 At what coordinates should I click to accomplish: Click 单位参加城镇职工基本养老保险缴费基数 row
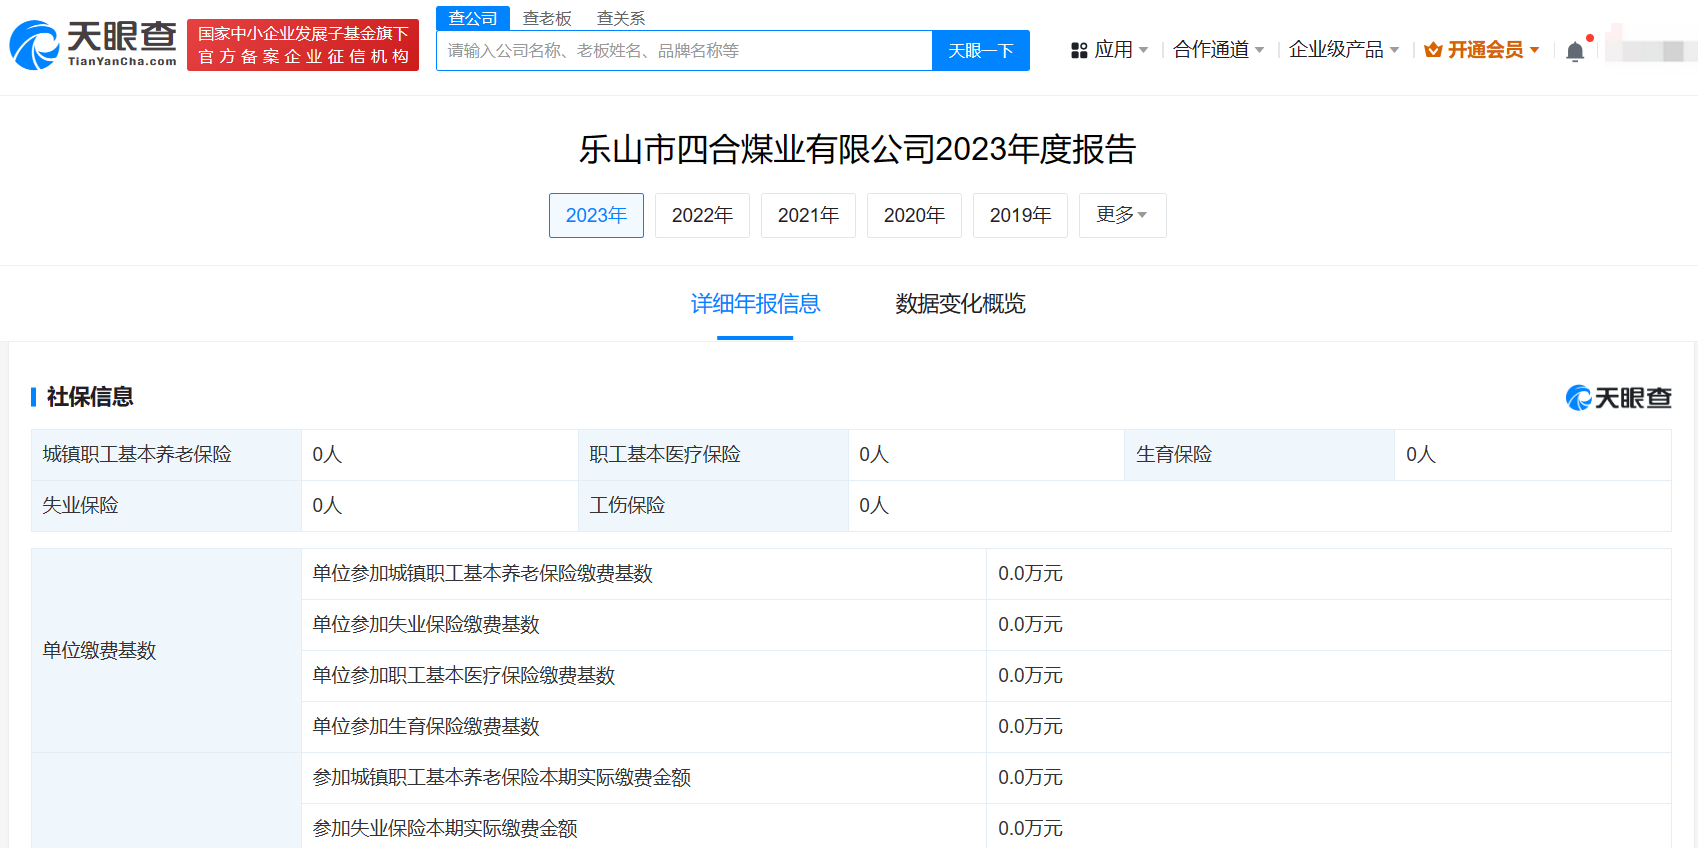tap(986, 574)
